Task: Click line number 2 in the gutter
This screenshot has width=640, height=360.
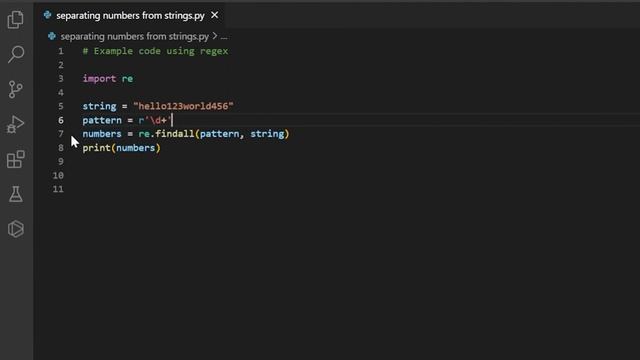Action: [61, 65]
